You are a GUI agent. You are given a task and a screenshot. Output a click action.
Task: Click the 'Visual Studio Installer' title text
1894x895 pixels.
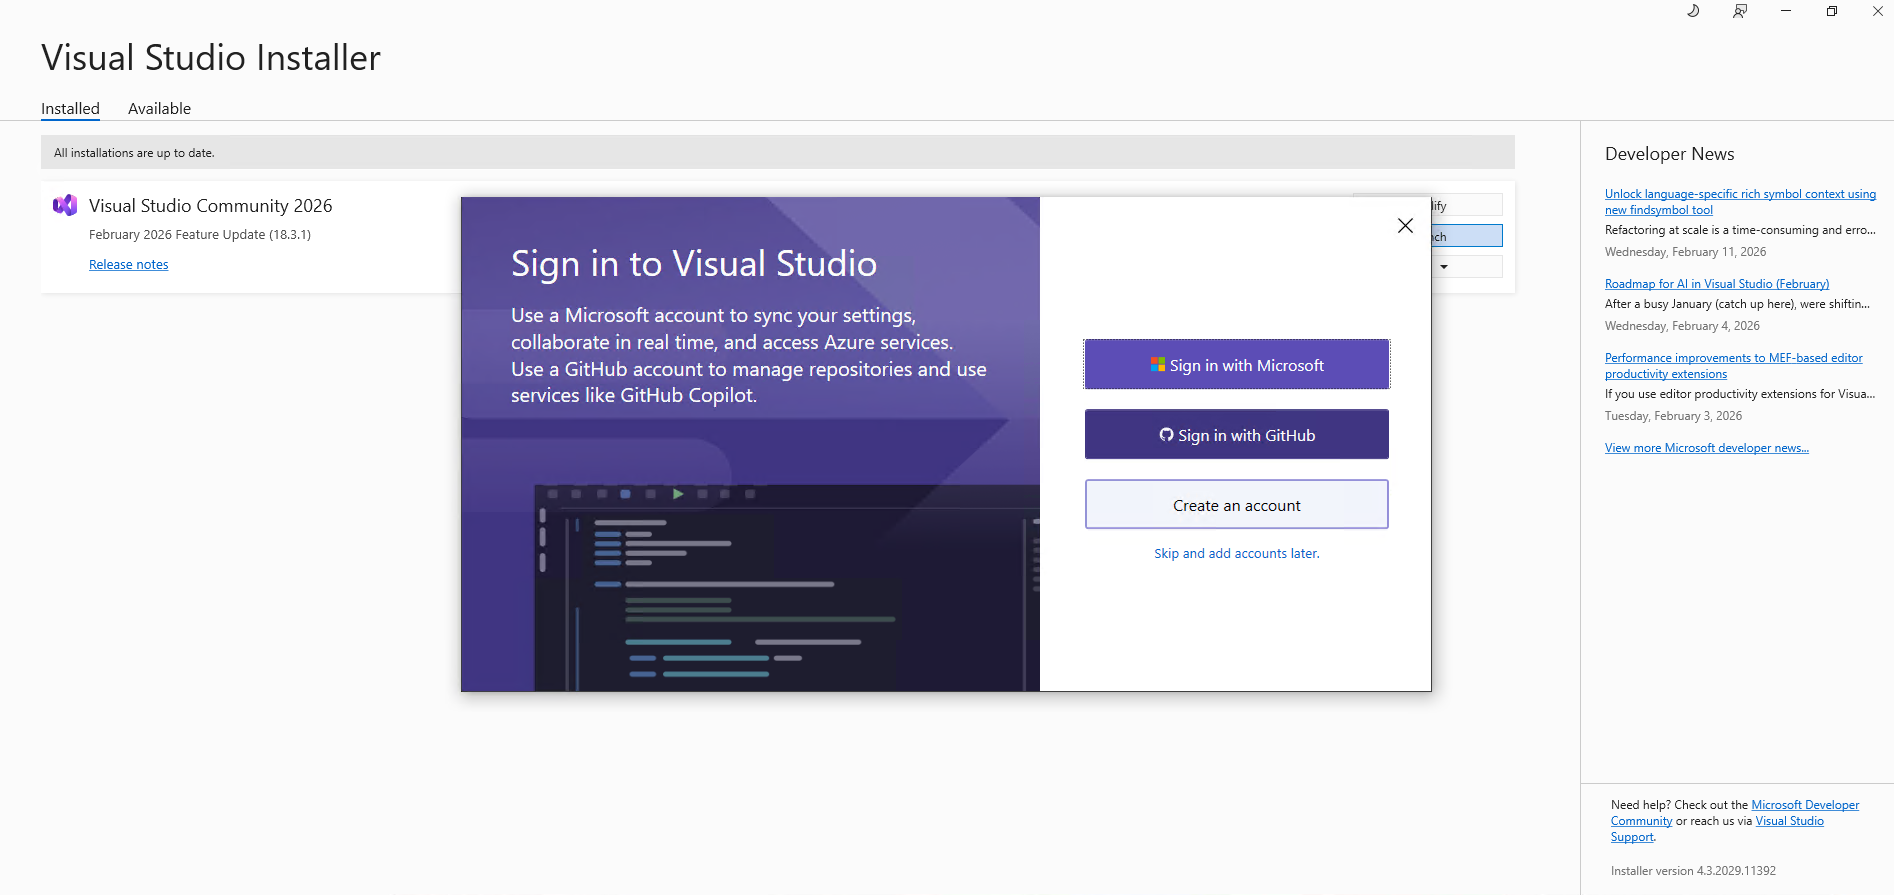click(211, 58)
